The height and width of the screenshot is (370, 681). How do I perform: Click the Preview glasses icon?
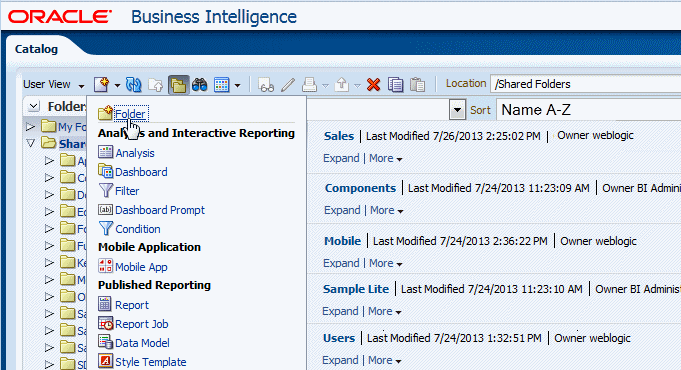coord(266,85)
